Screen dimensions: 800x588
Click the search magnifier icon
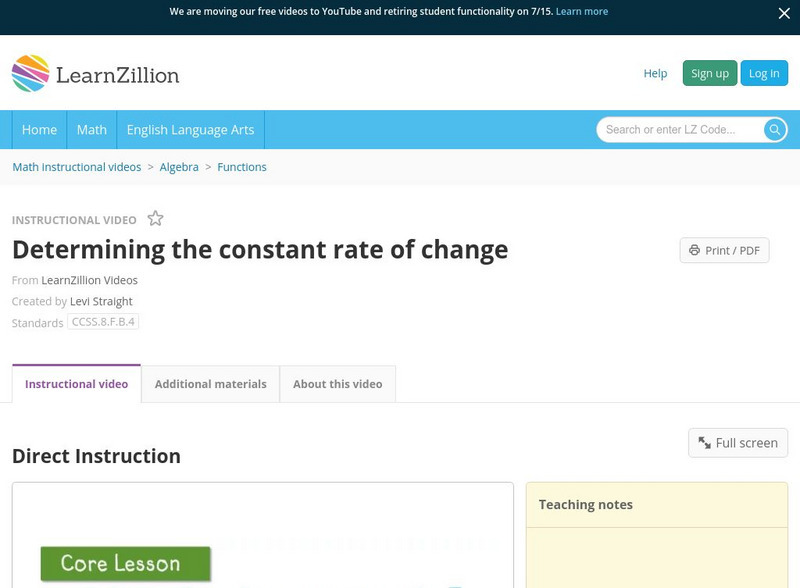click(x=774, y=130)
